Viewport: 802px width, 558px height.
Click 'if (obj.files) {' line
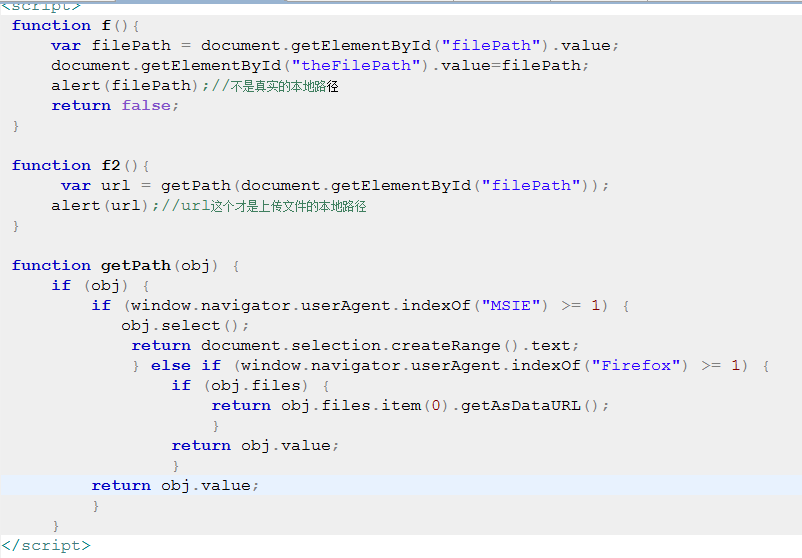[250, 386]
